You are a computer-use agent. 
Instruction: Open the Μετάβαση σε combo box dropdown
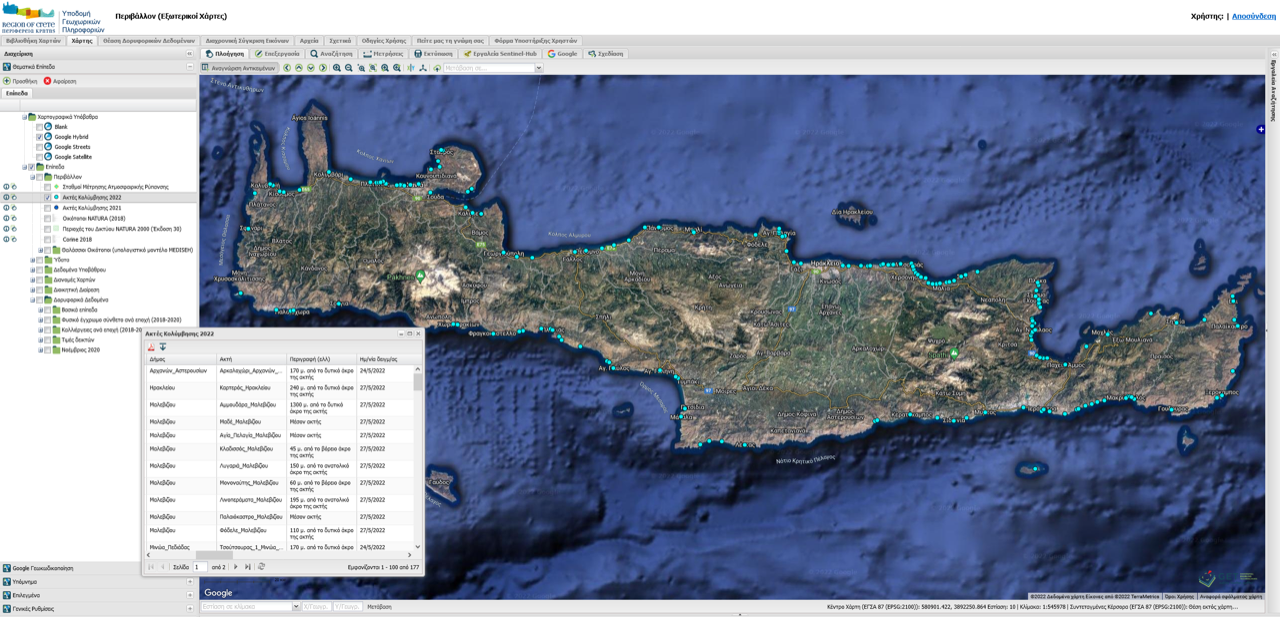click(538, 68)
